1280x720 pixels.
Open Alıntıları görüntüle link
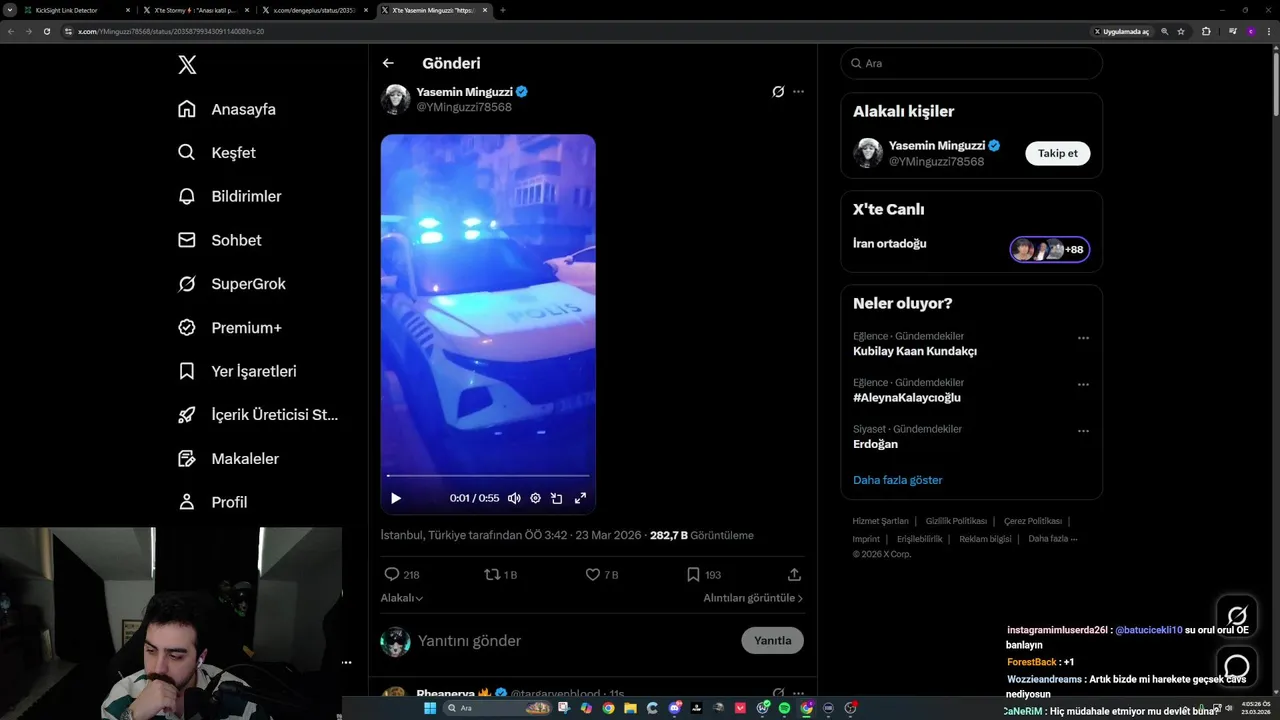point(753,598)
